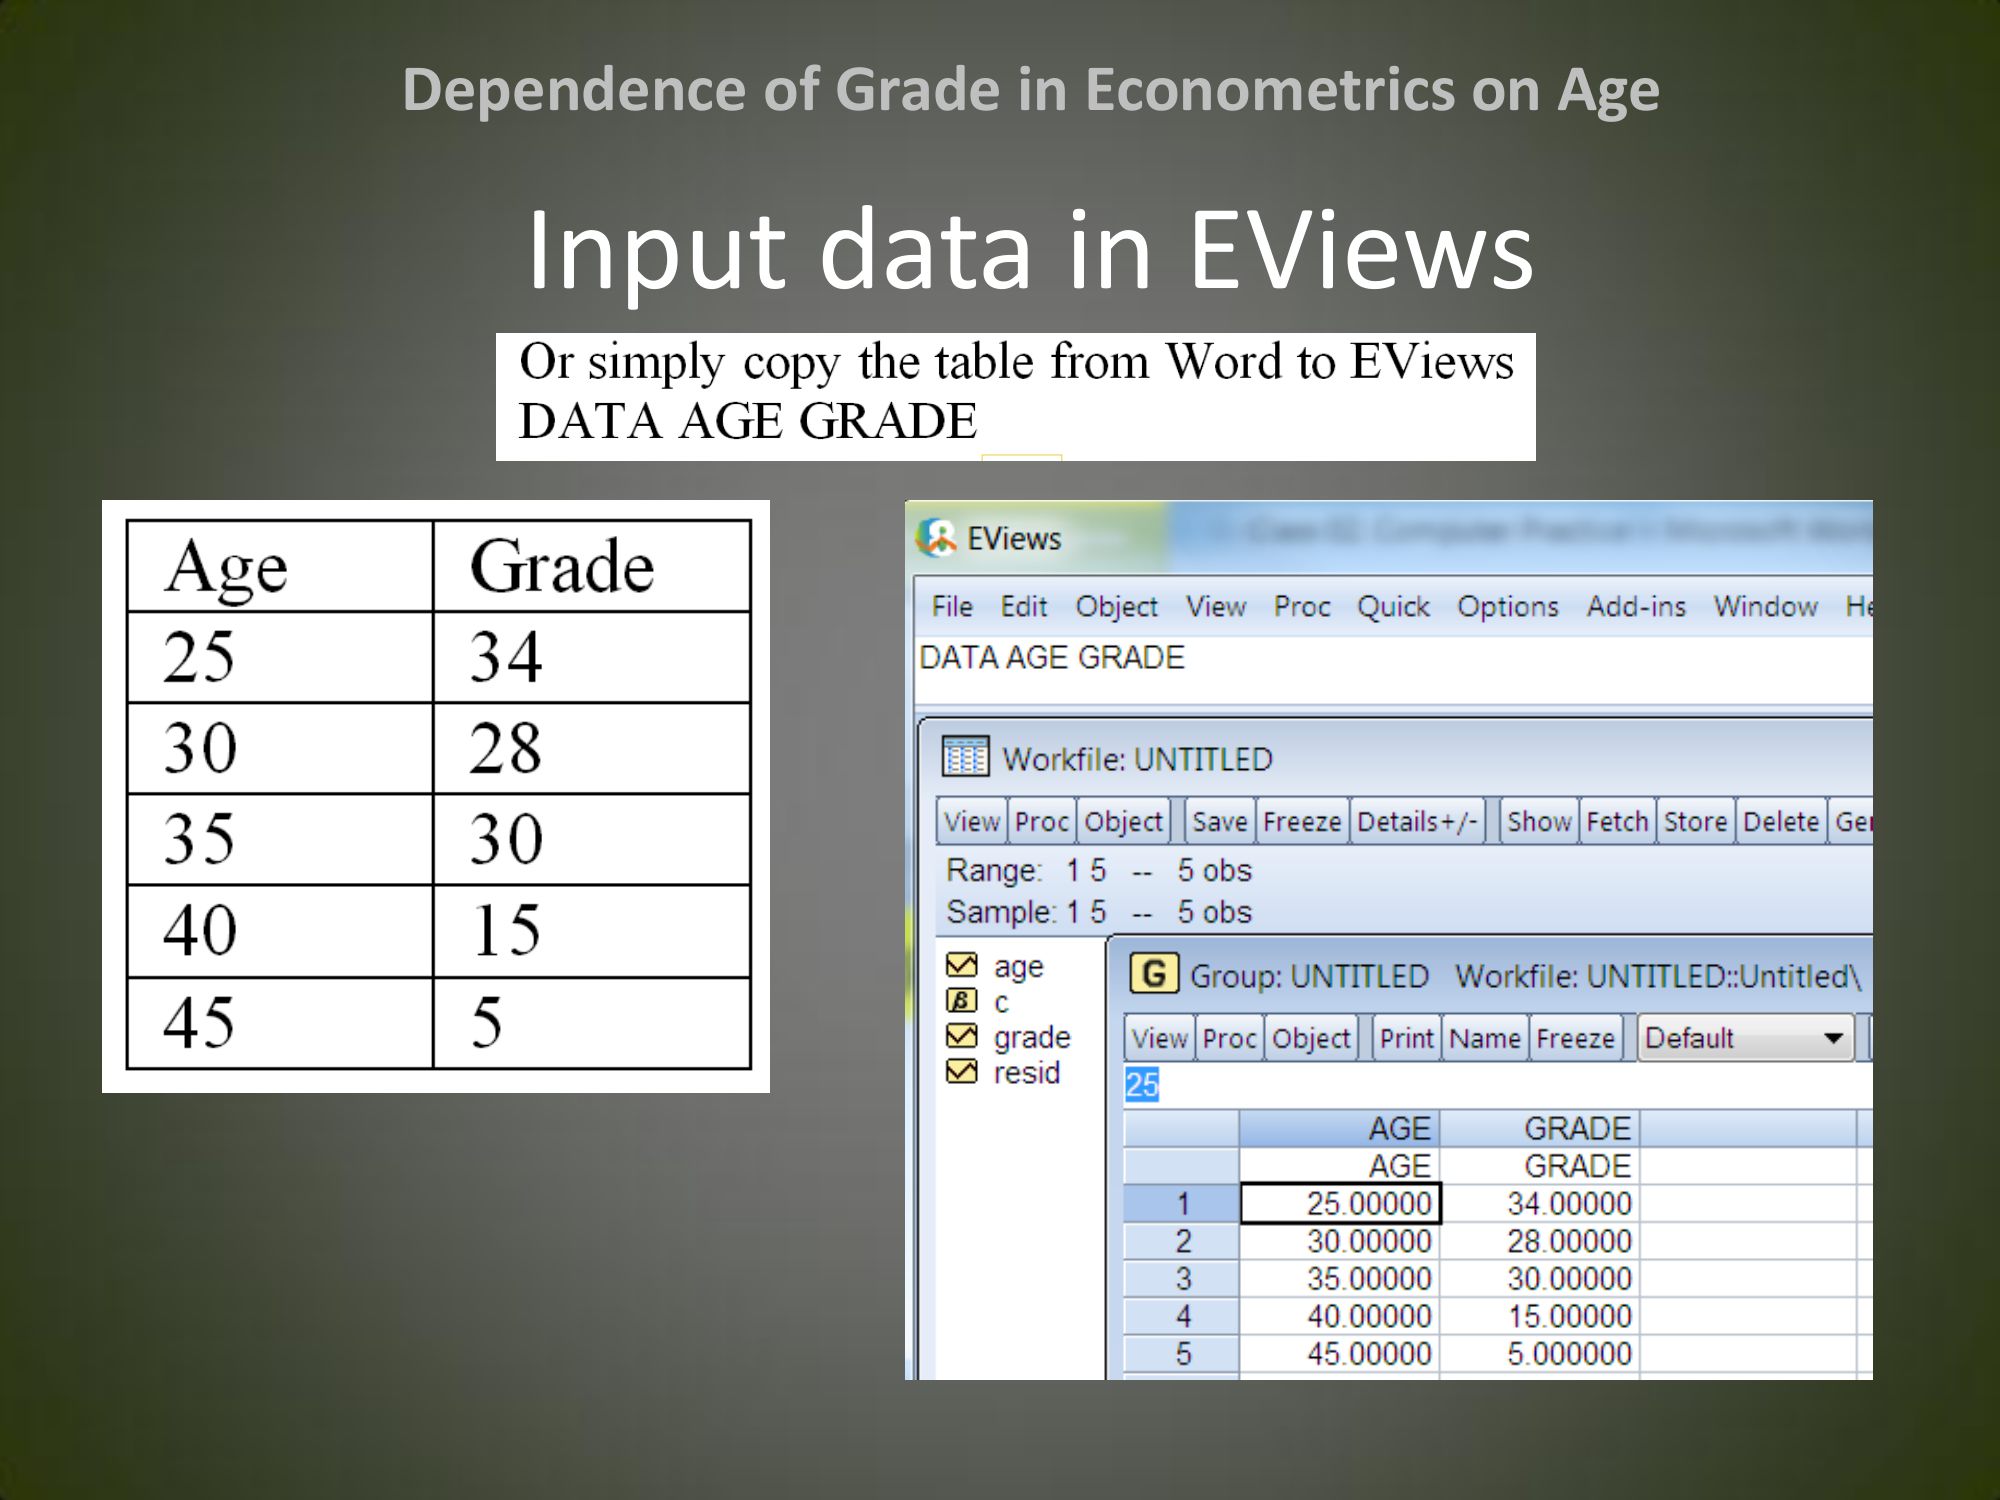Select the grade series icon
The width and height of the screenshot is (2000, 1500).
click(961, 1036)
